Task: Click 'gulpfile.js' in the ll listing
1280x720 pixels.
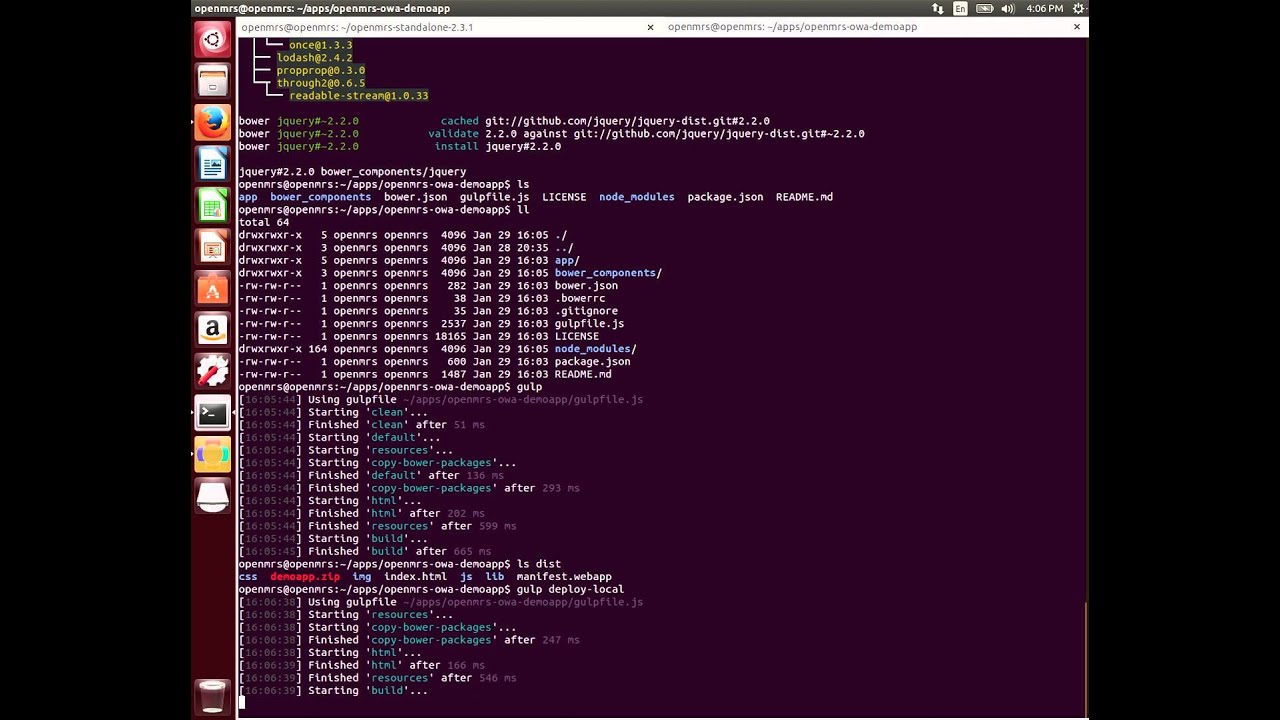Action: tap(589, 324)
